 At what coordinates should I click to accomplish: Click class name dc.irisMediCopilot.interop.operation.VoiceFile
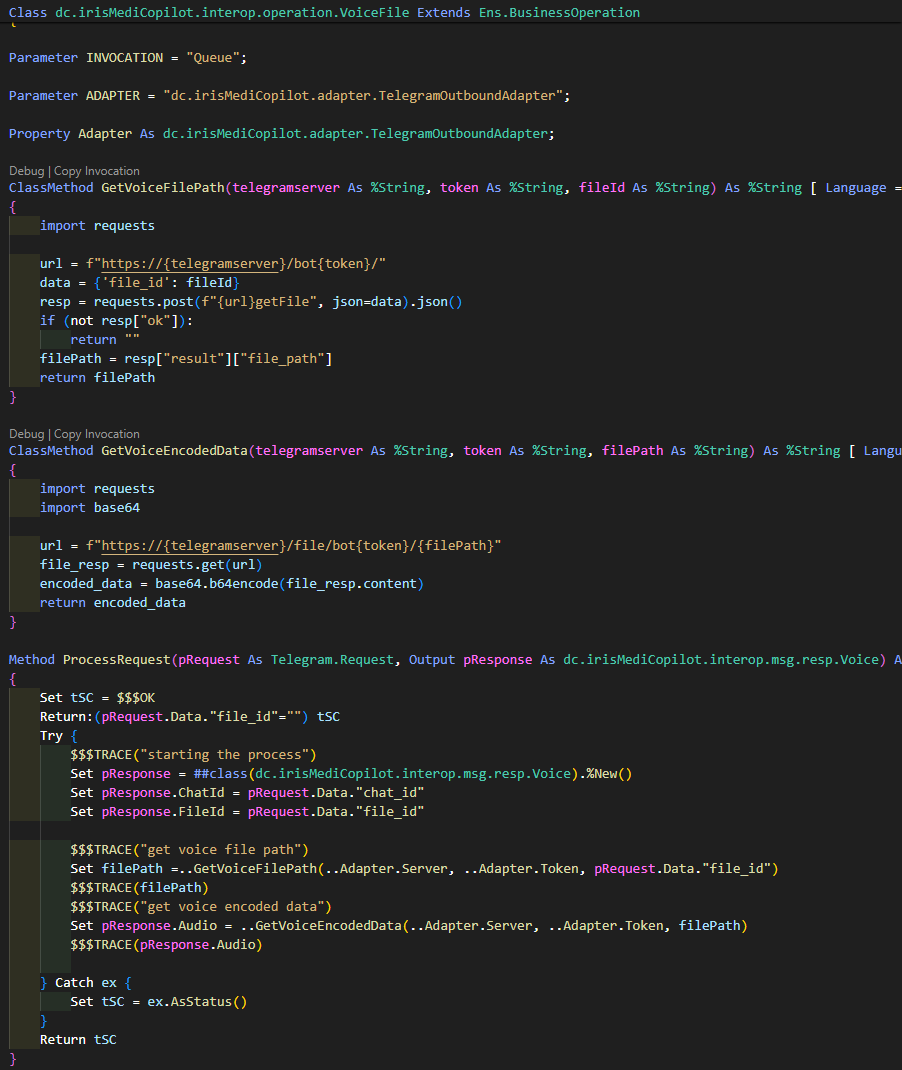click(x=233, y=12)
